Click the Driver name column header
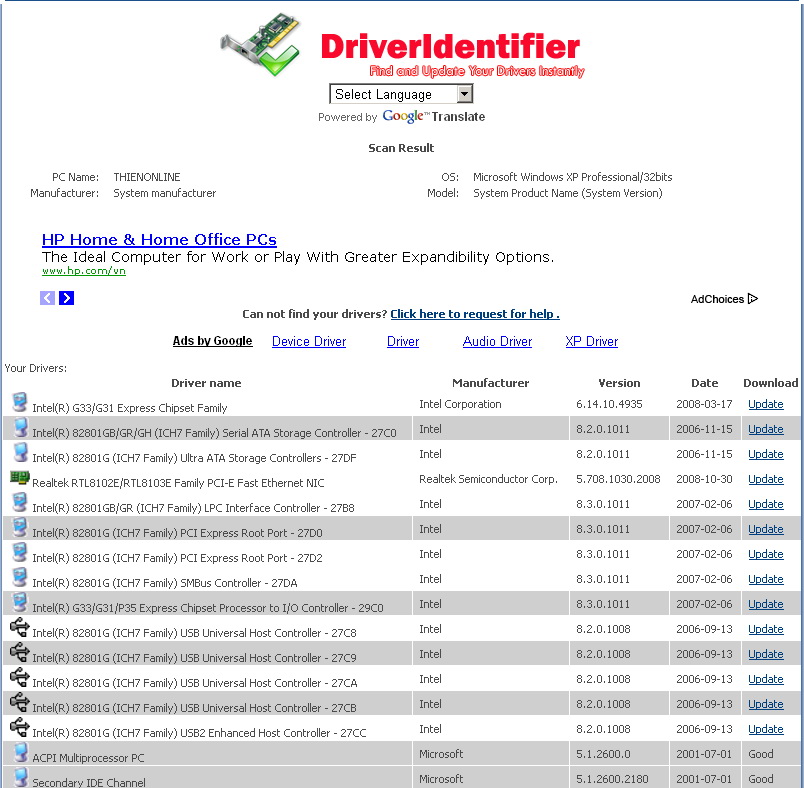Screen dimensions: 804x788 point(206,383)
